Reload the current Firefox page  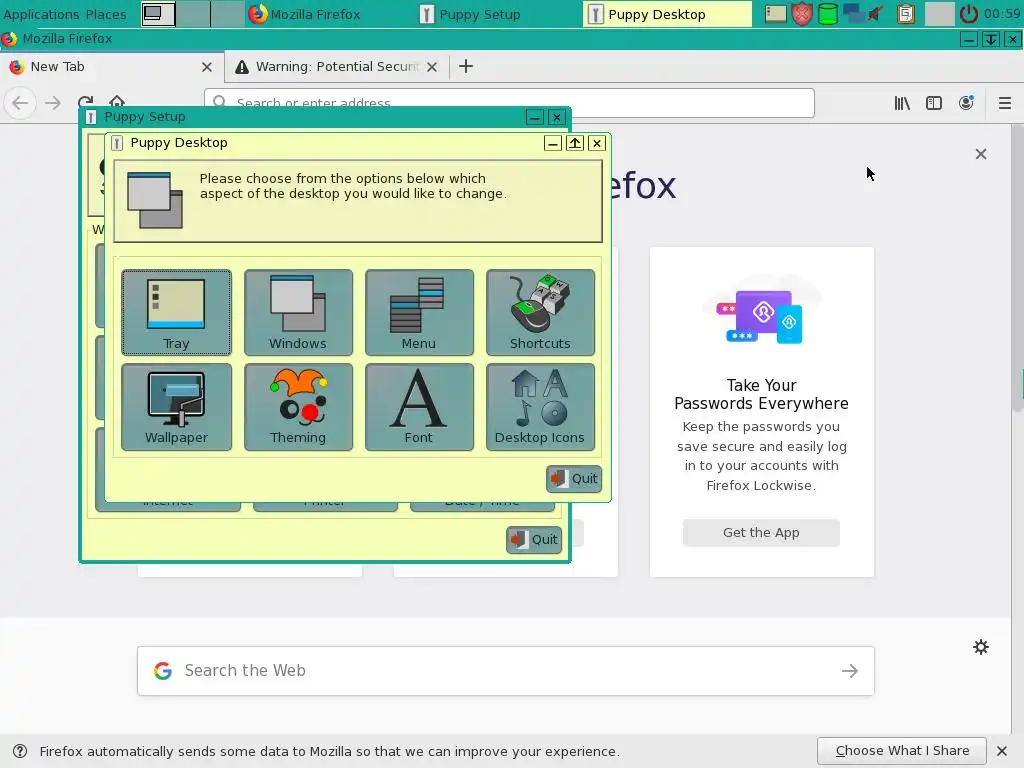[x=85, y=101]
